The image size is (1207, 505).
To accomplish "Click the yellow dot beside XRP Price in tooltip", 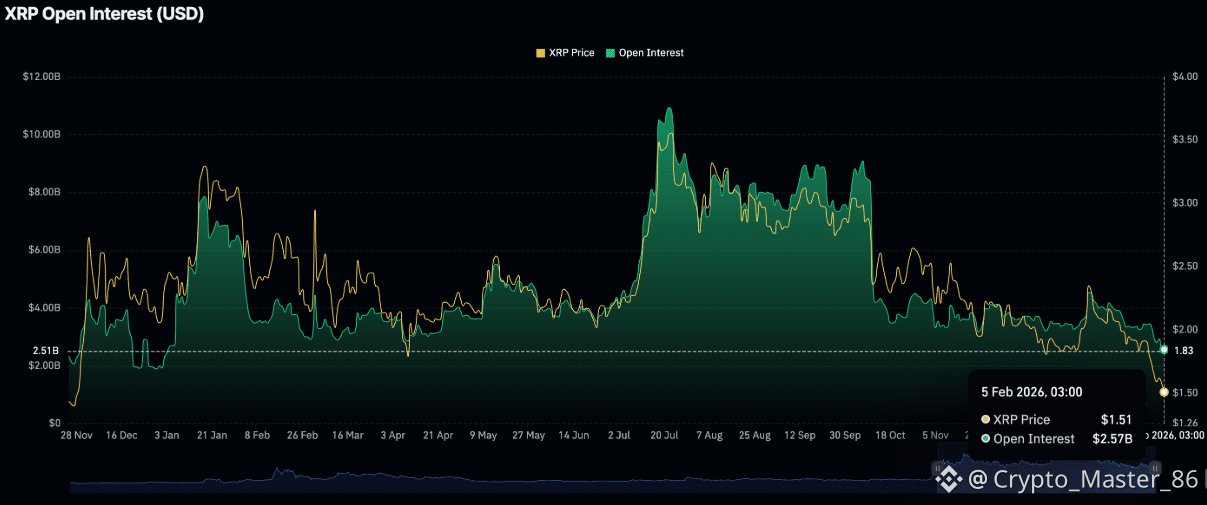I will 986,420.
